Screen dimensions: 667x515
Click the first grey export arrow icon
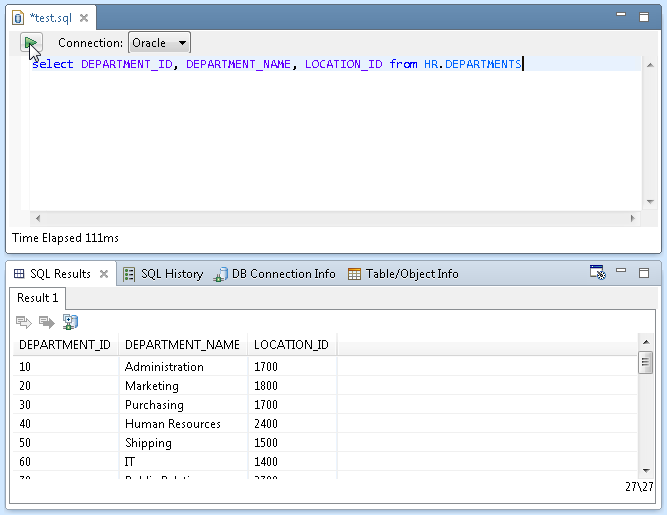23,322
